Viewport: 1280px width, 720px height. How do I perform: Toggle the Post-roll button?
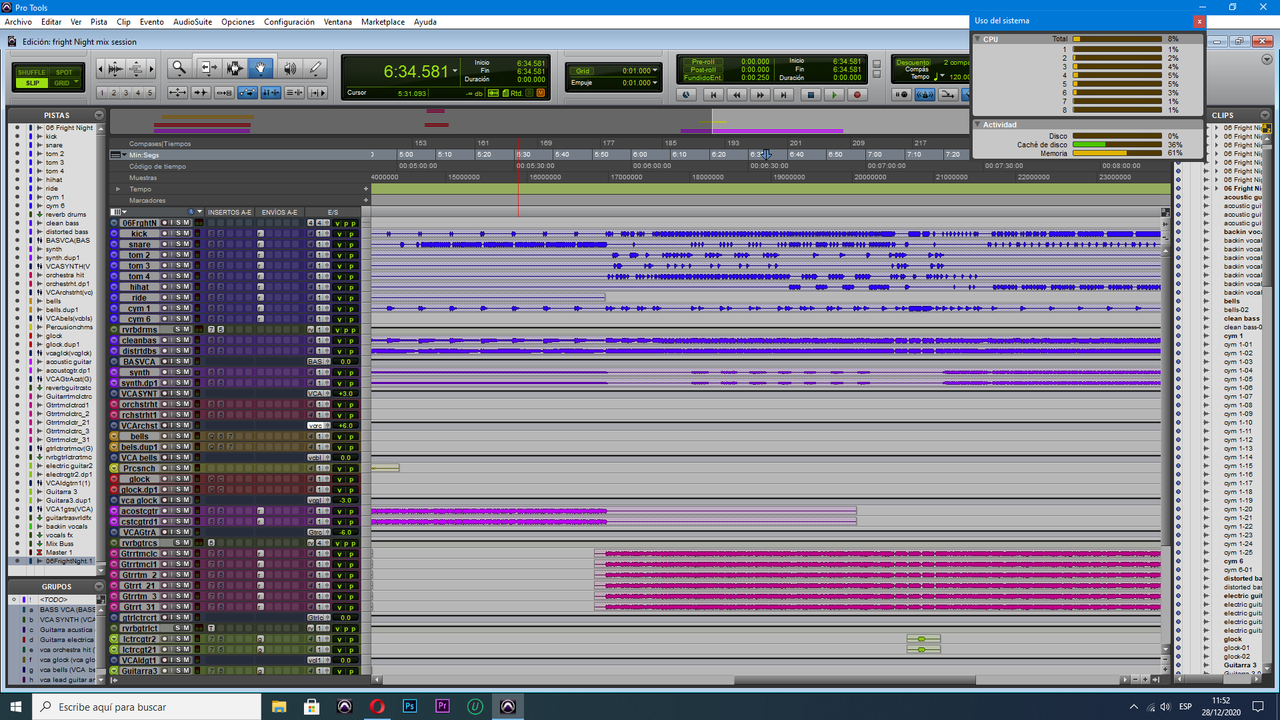(x=703, y=70)
